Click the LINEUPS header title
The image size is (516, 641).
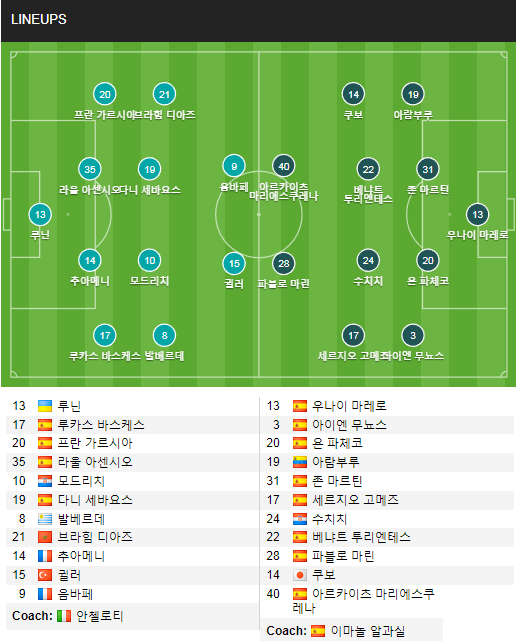39,19
